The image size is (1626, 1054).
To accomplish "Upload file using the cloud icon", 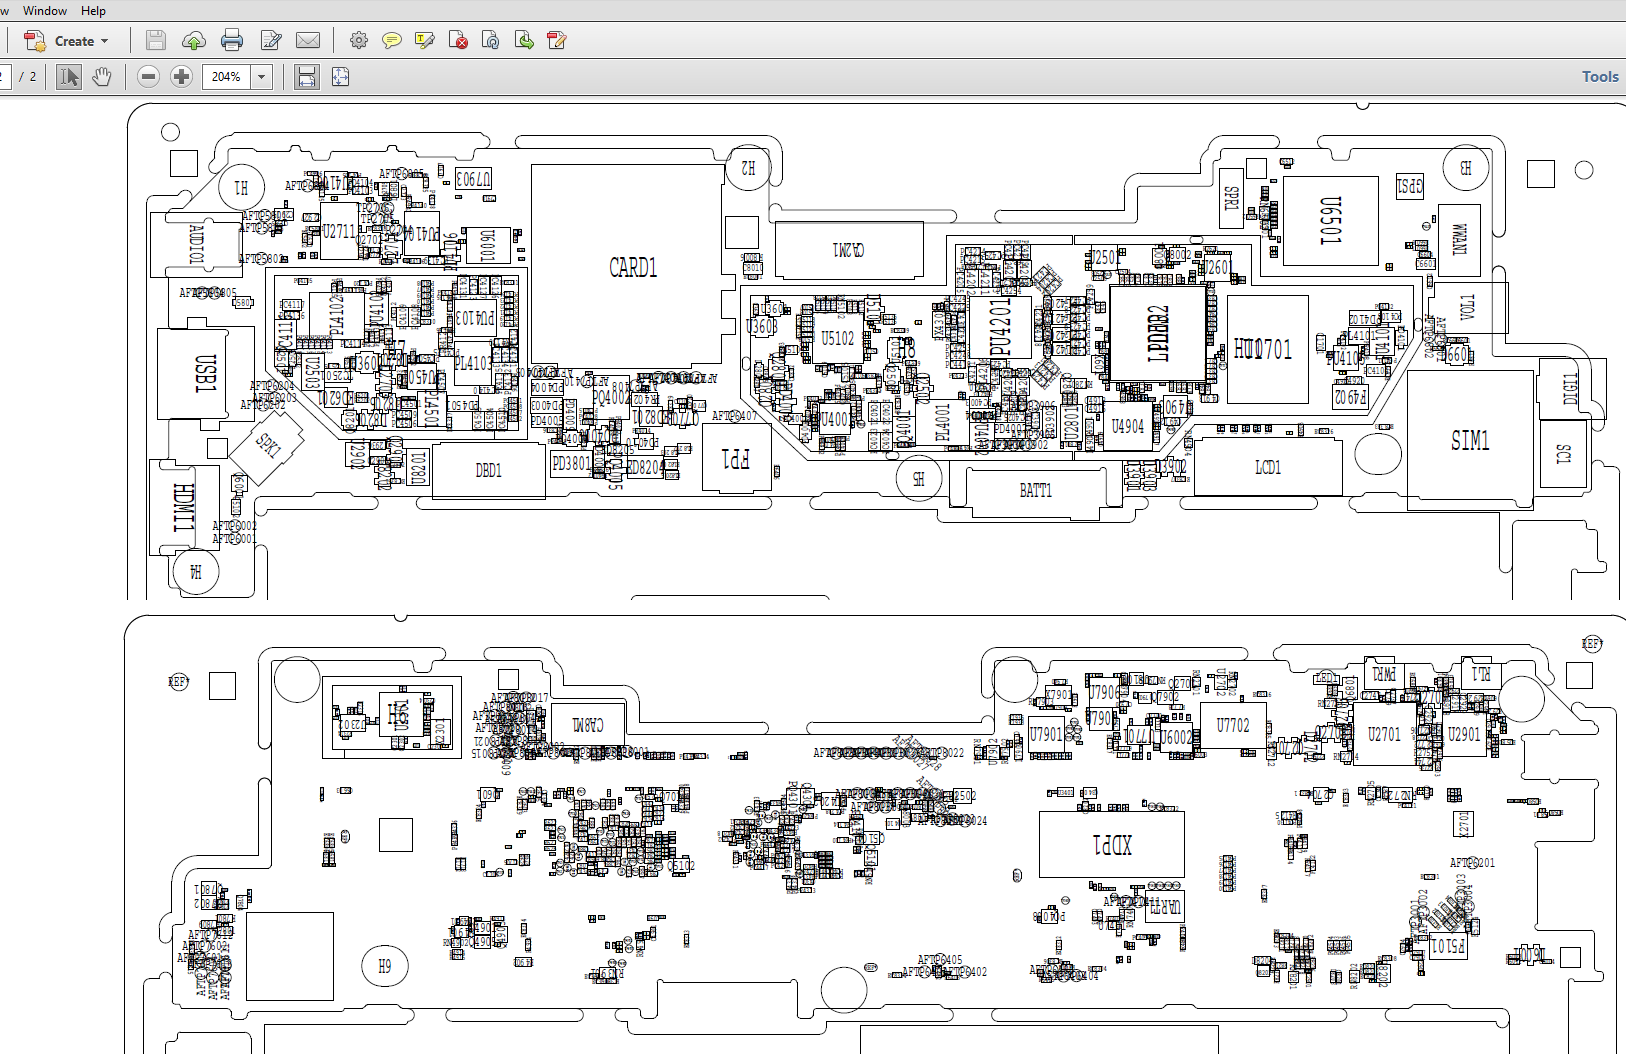I will [193, 41].
